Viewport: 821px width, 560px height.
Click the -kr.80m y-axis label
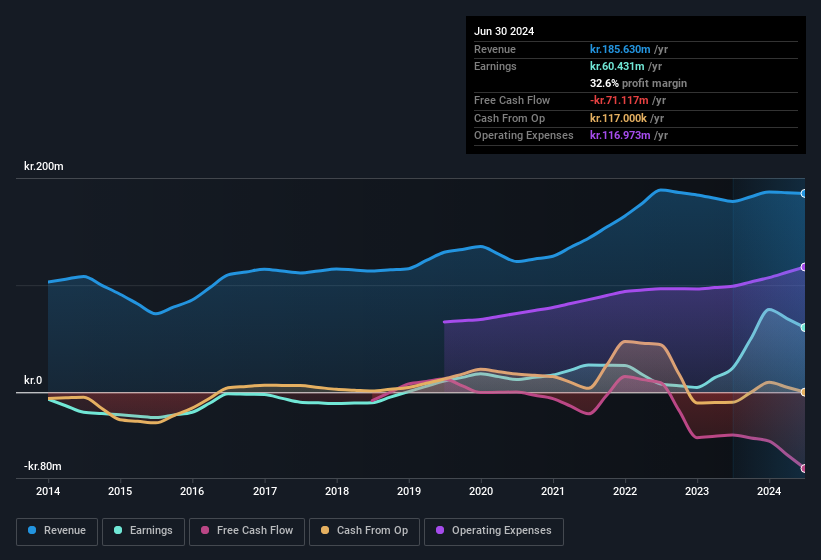point(42,466)
